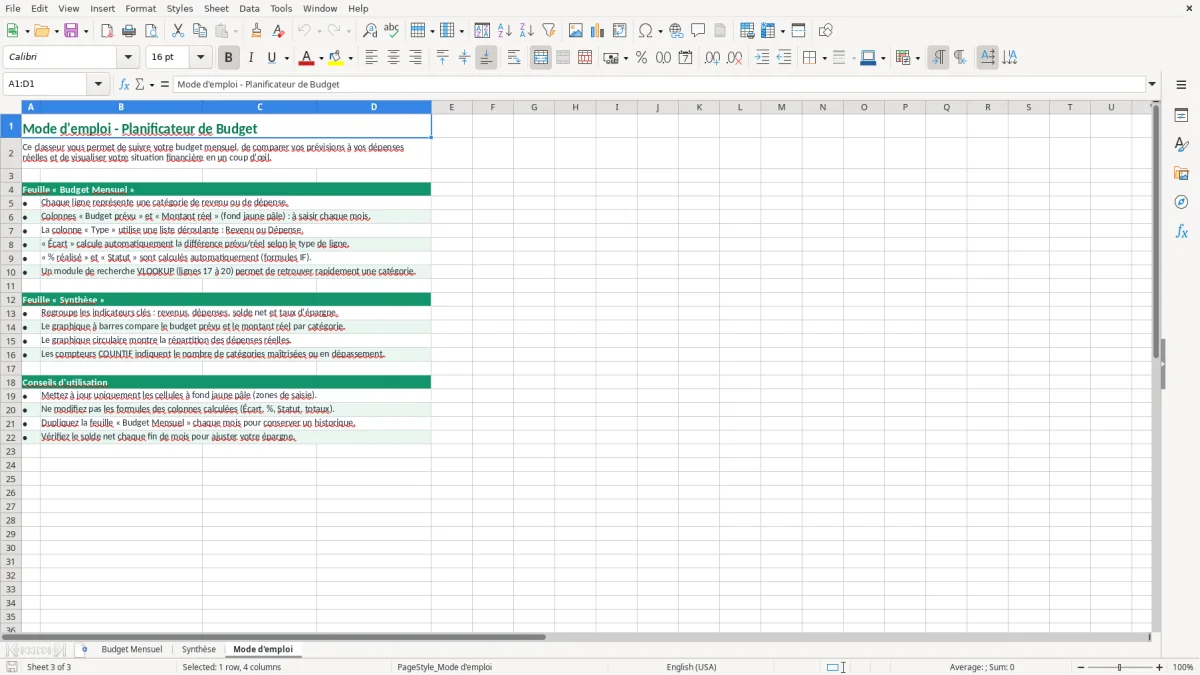Toggle Merge and Center cells
Image resolution: width=1200 pixels, height=675 pixels.
point(541,58)
